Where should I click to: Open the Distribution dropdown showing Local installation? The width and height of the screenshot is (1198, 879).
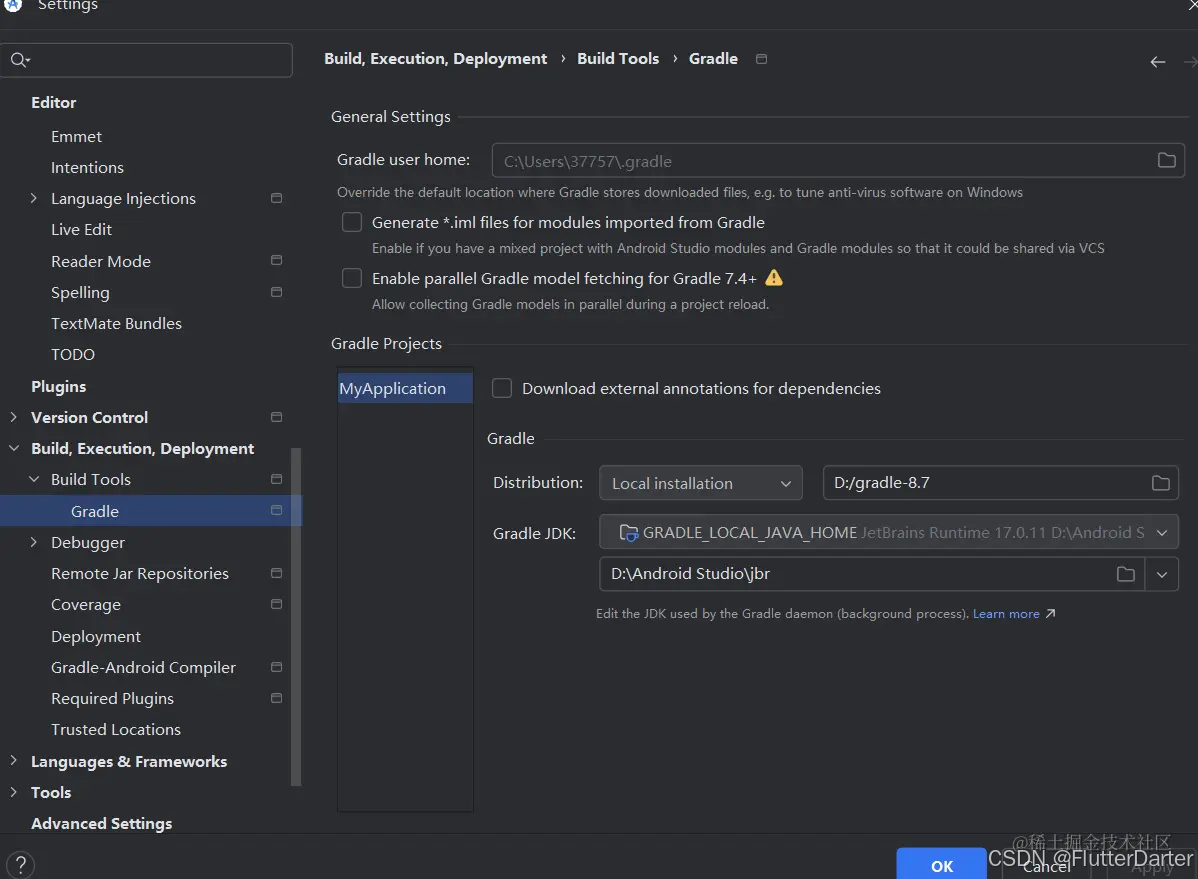click(700, 483)
